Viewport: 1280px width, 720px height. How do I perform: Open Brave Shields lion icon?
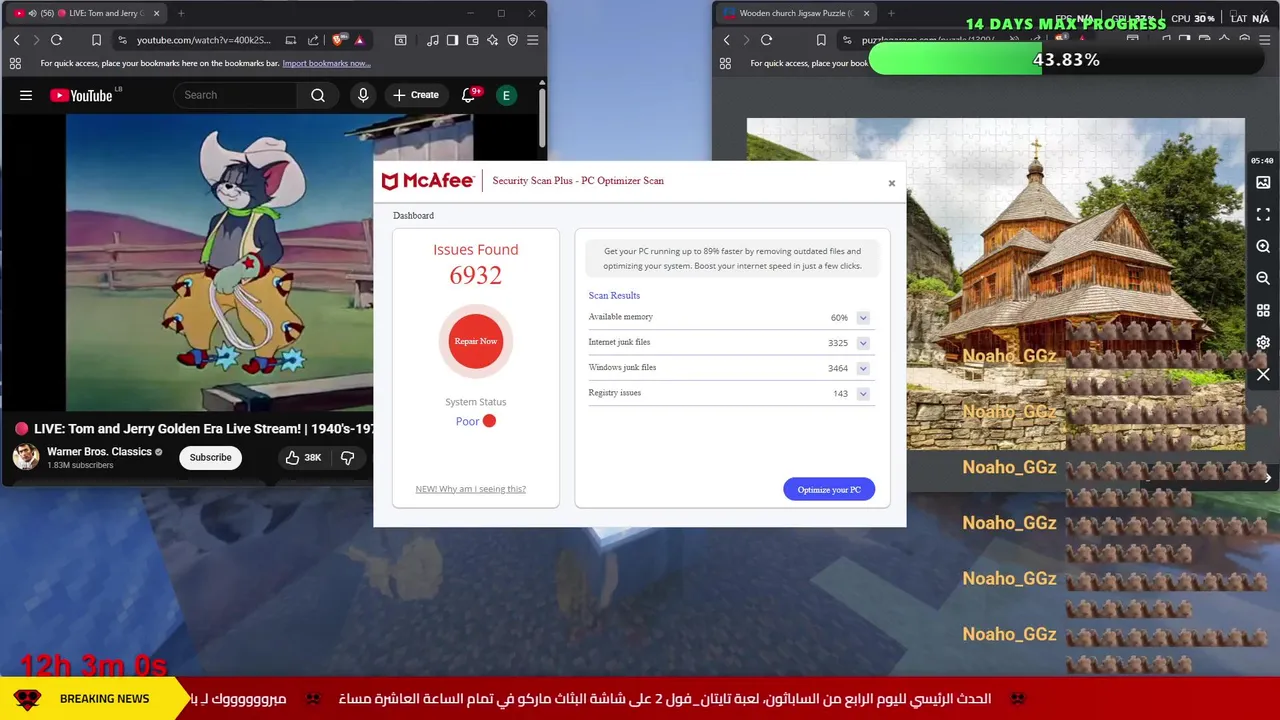click(x=338, y=40)
